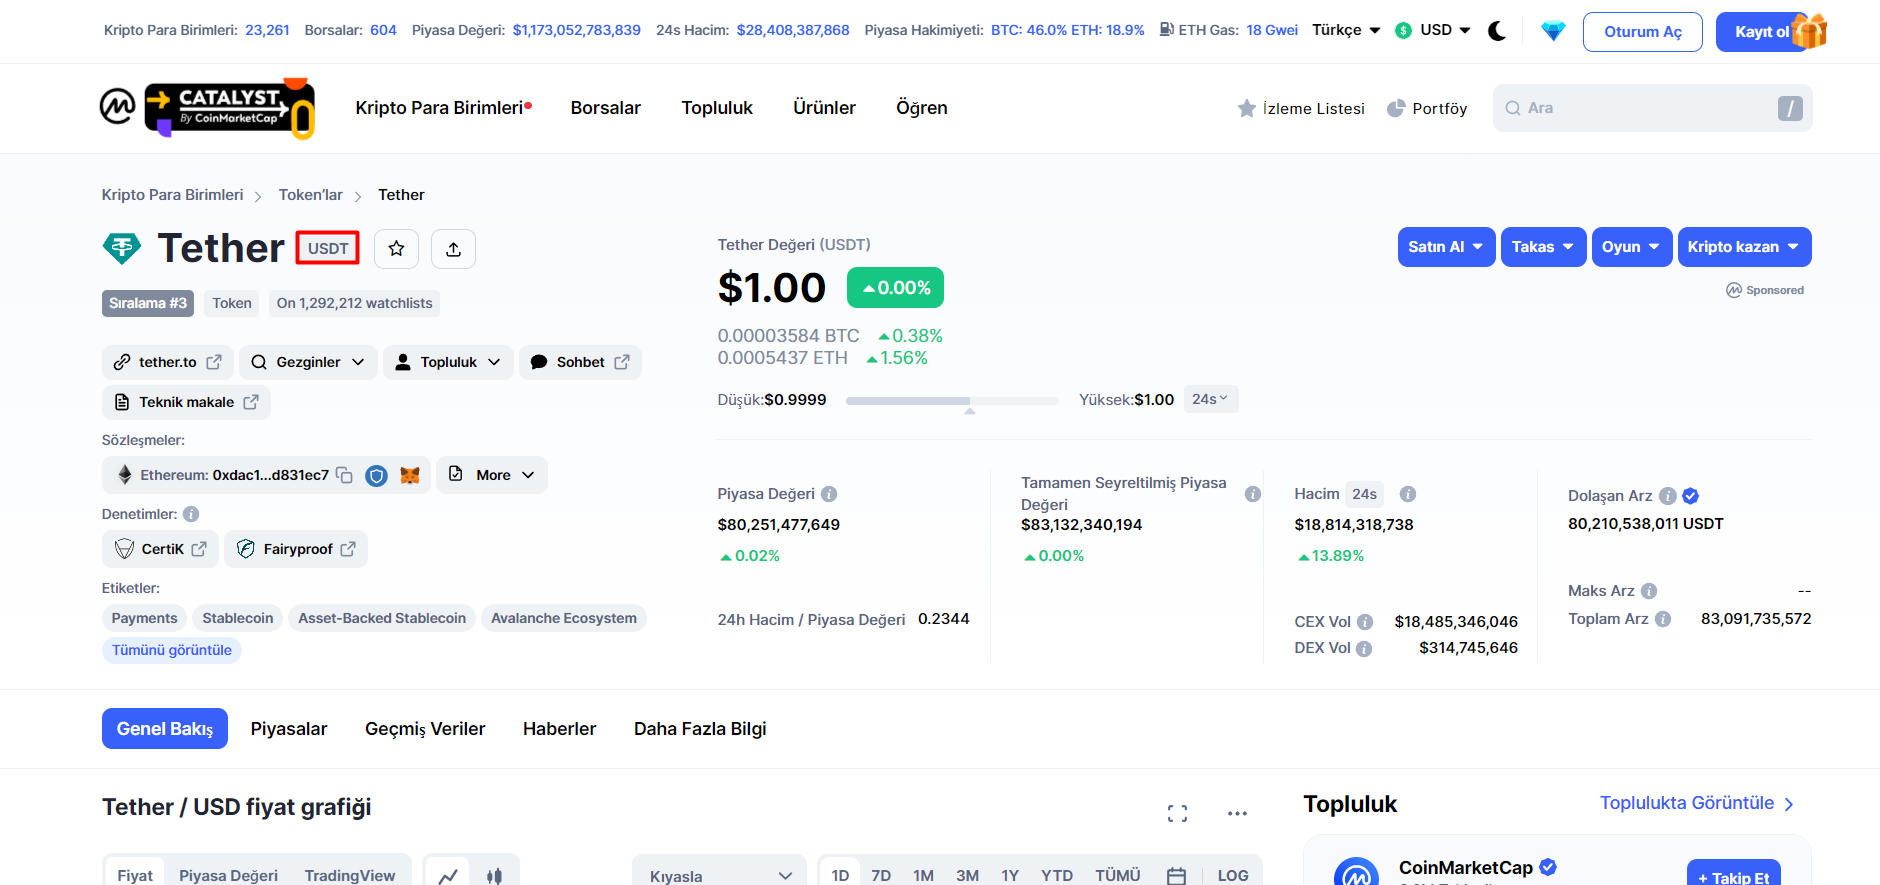Copy the Ethereum contract address
Viewport: 1880px width, 885px height.
pyautogui.click(x=344, y=475)
